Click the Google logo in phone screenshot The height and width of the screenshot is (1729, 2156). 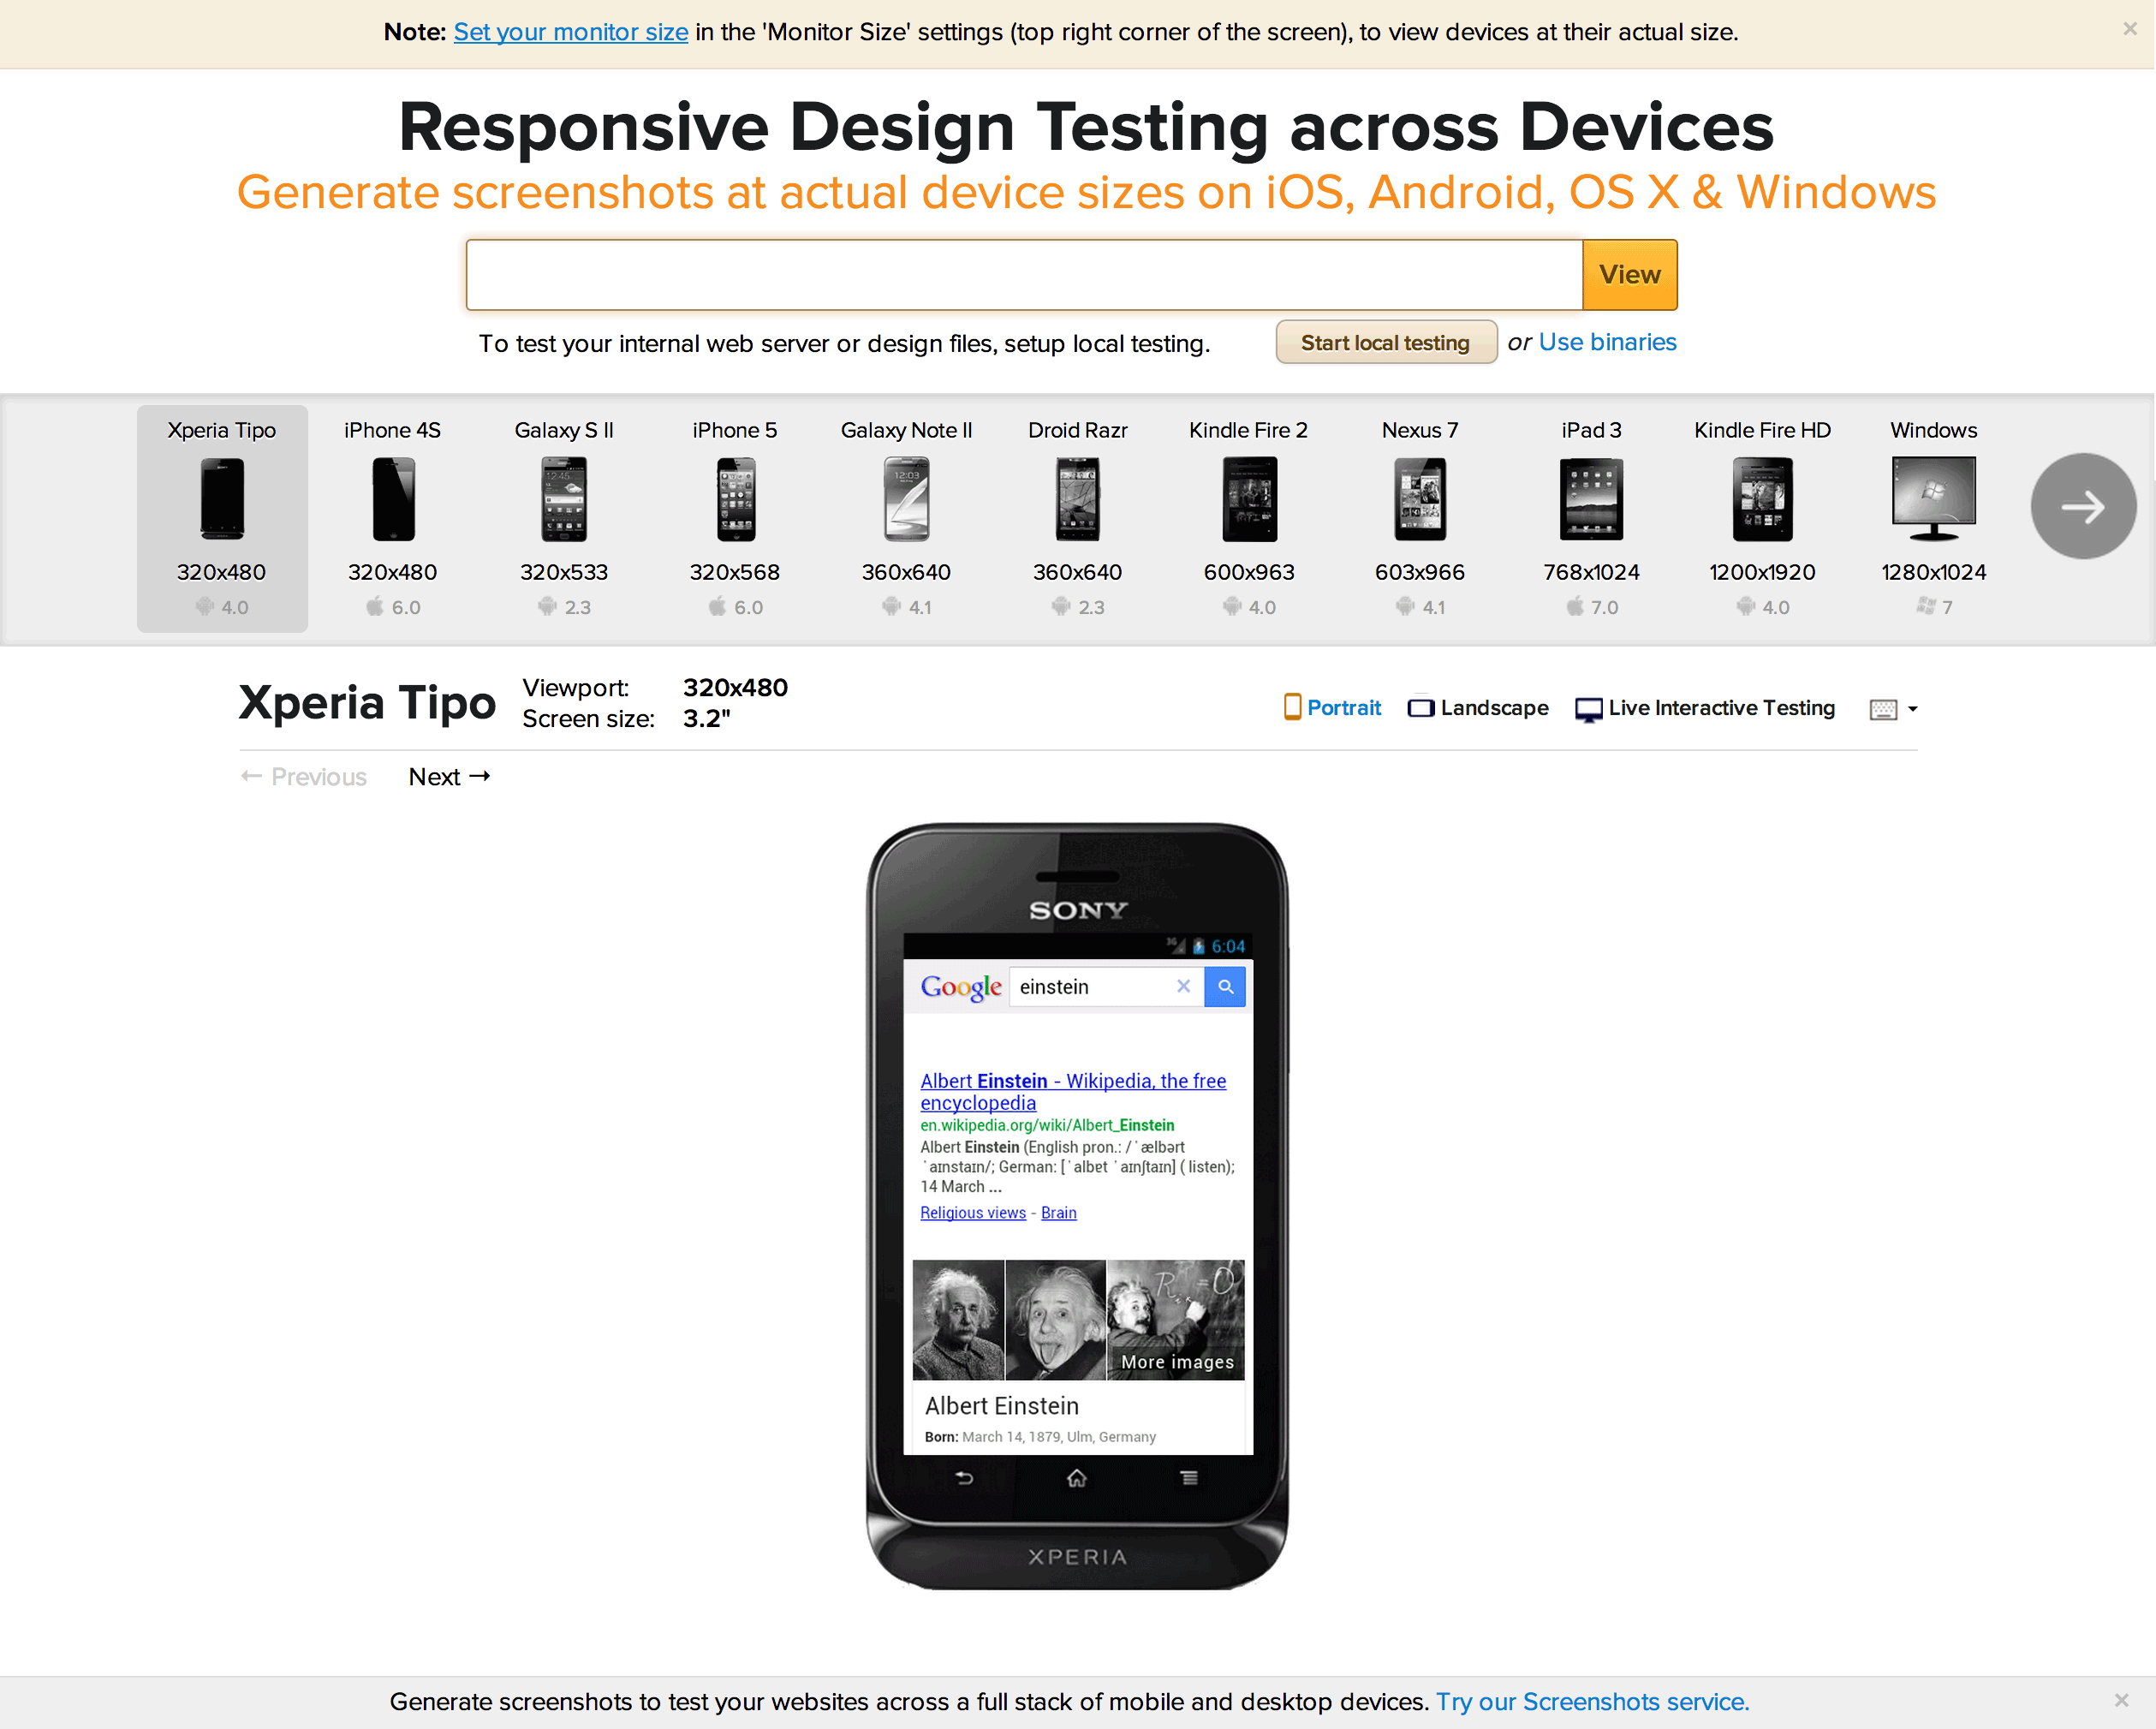(x=961, y=987)
